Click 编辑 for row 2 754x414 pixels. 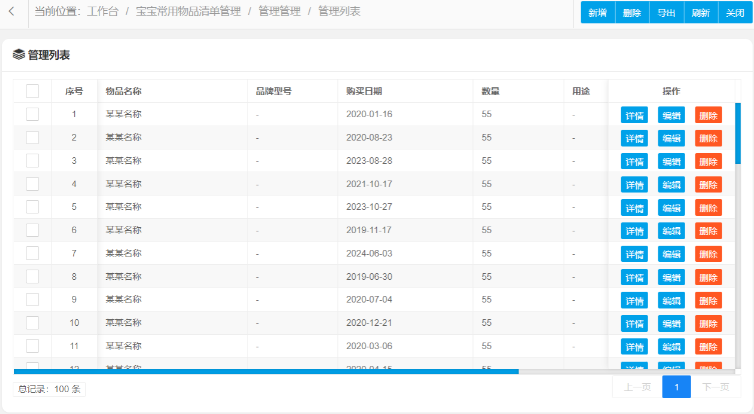tap(671, 138)
